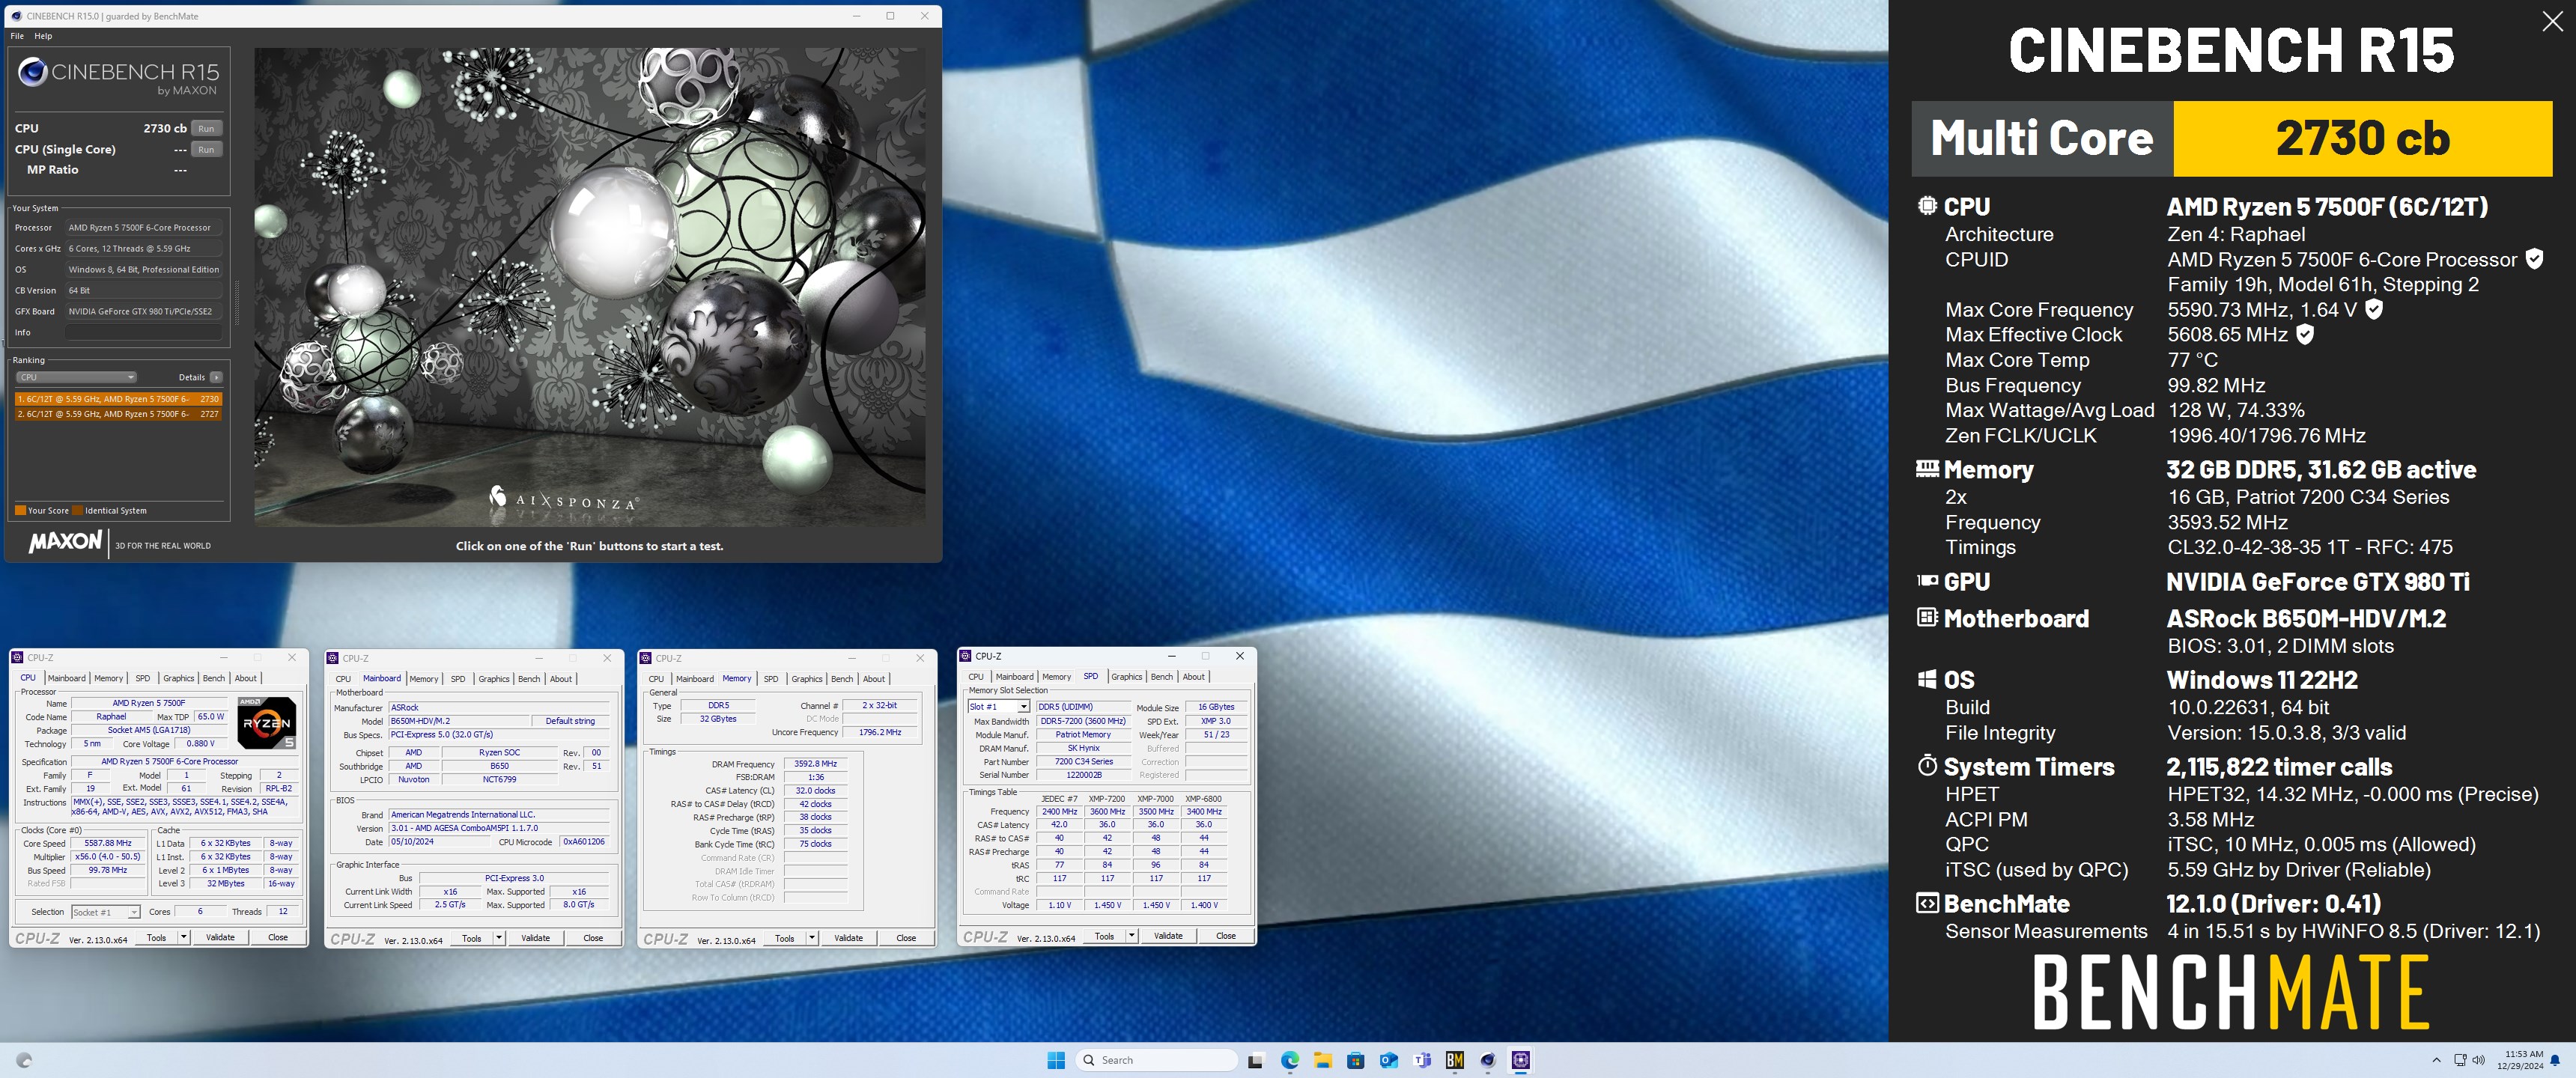The height and width of the screenshot is (1078, 2576).
Task: Click the Part Number '7200 C34 Series' in CPU-Z
Action: pyautogui.click(x=1084, y=761)
